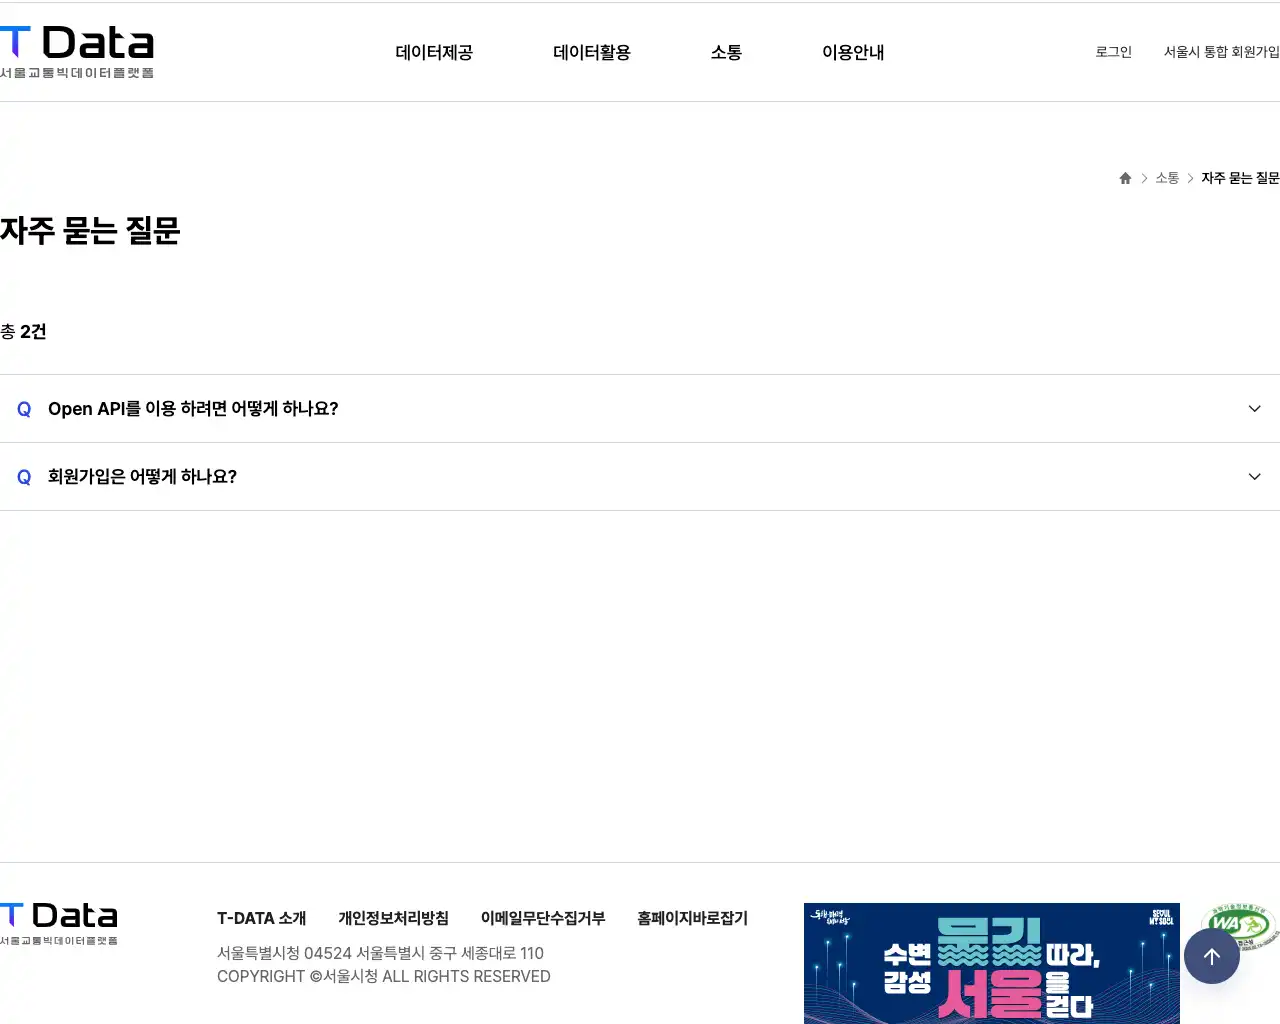This screenshot has width=1280, height=1024.
Task: Open the 데이터제공 menu
Action: 434,53
